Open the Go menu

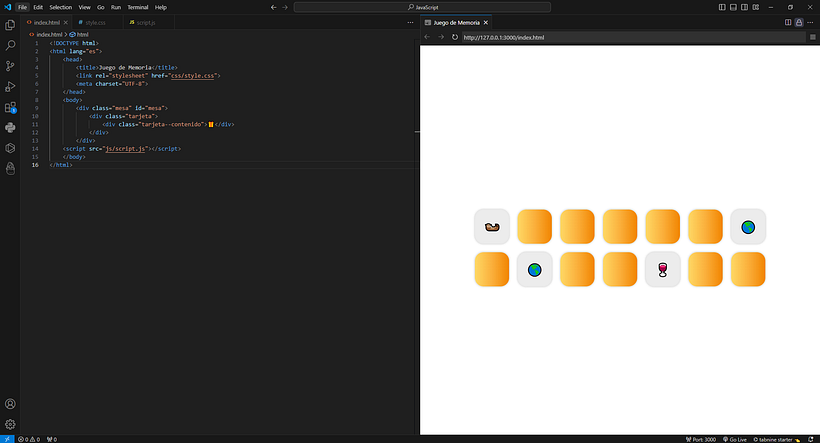coord(100,7)
